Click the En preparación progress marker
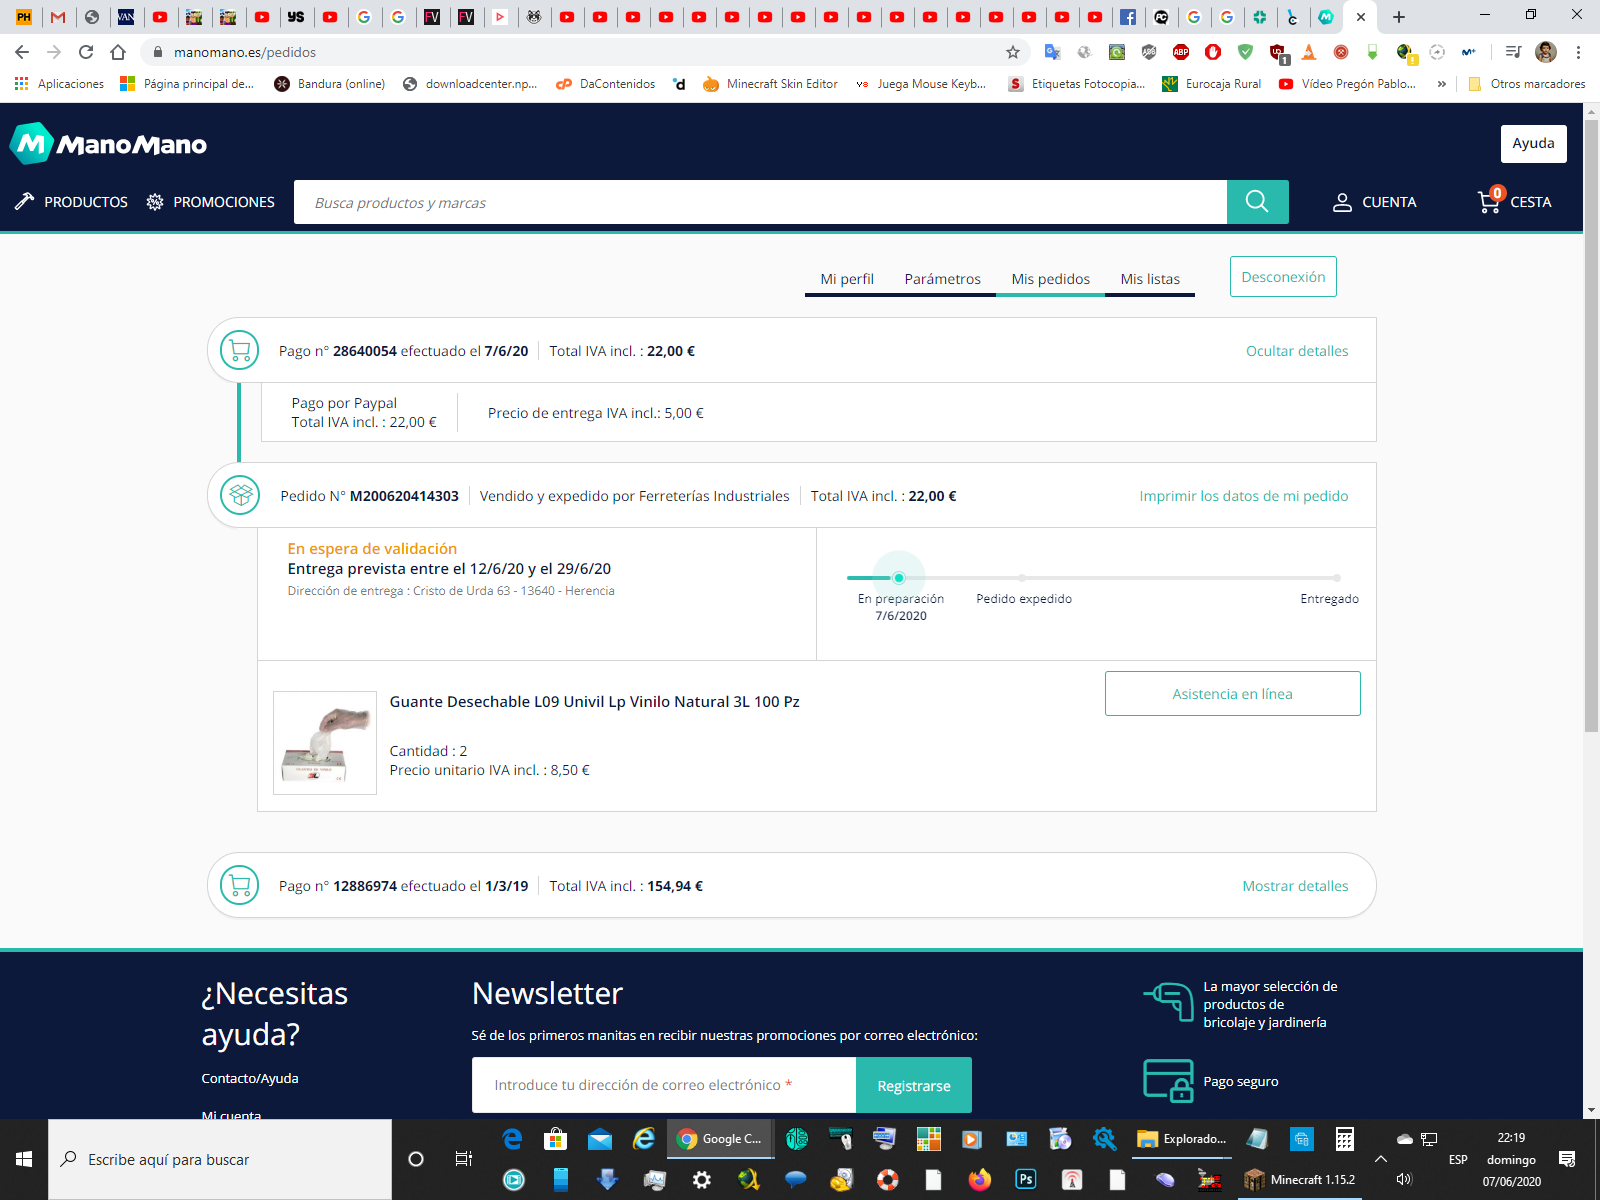The width and height of the screenshot is (1600, 1200). 899,578
